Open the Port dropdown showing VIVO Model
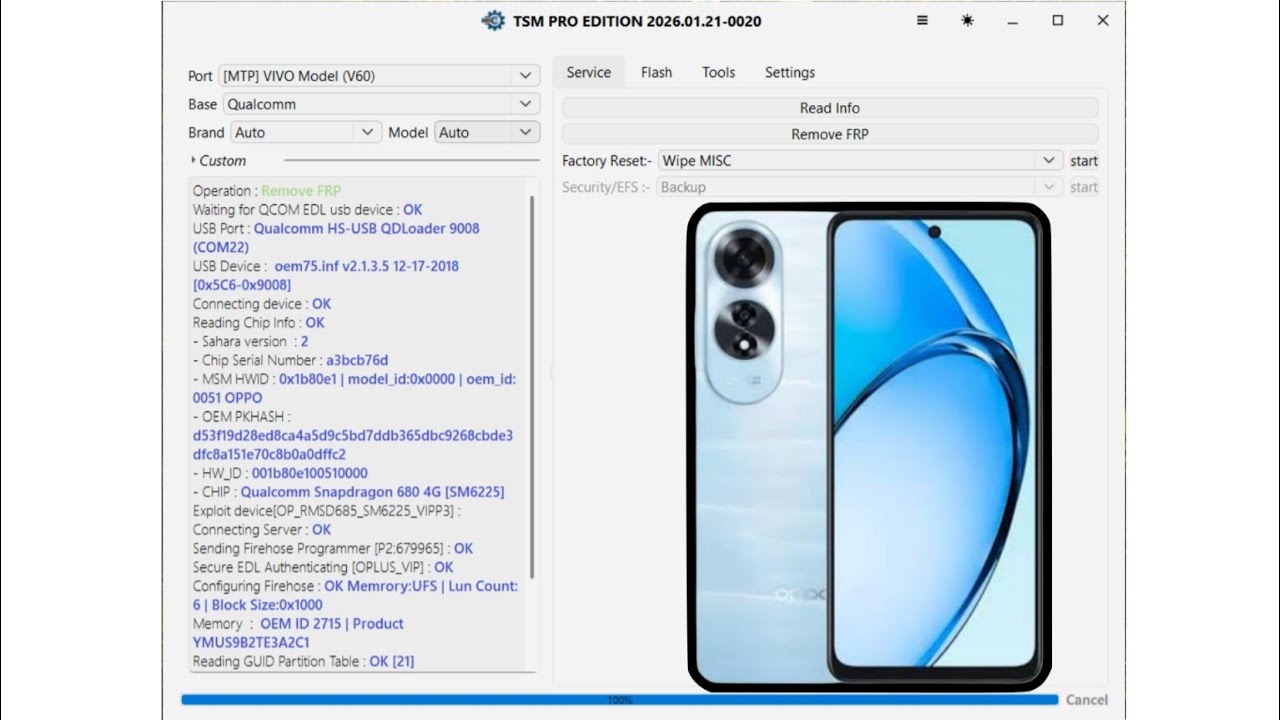 tap(379, 75)
